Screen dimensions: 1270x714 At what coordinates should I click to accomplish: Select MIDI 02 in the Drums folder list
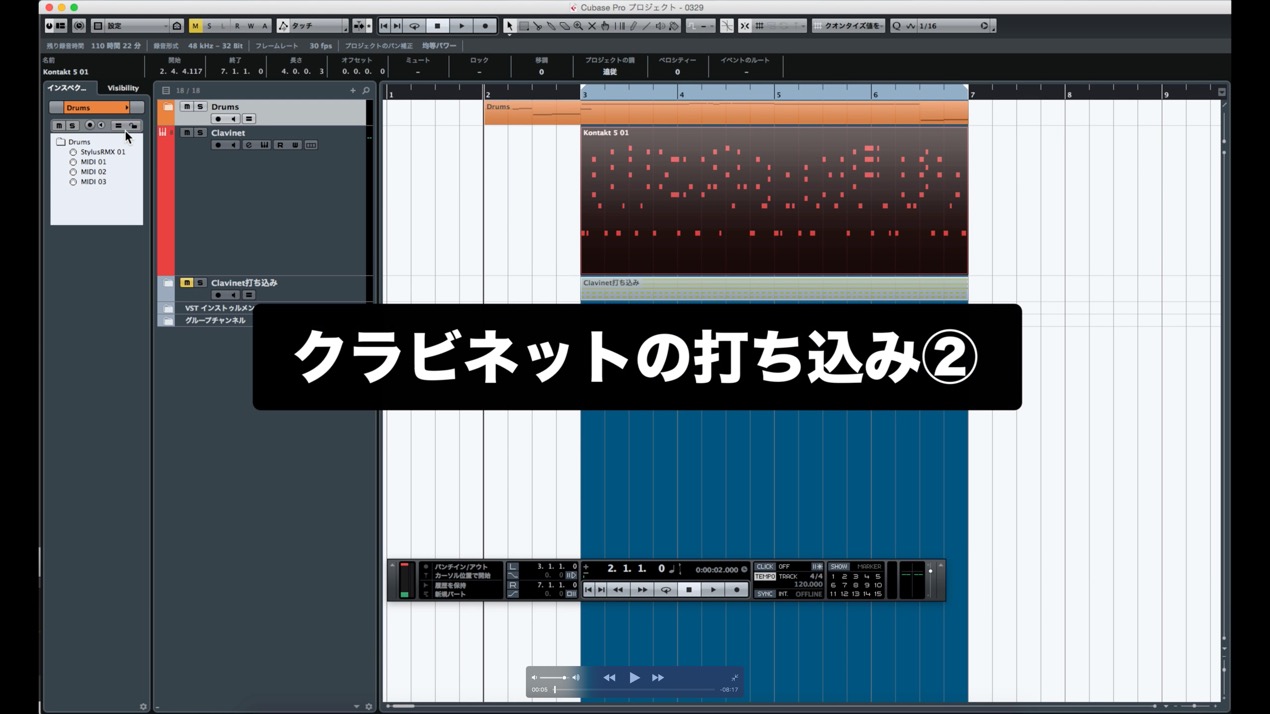(x=93, y=172)
